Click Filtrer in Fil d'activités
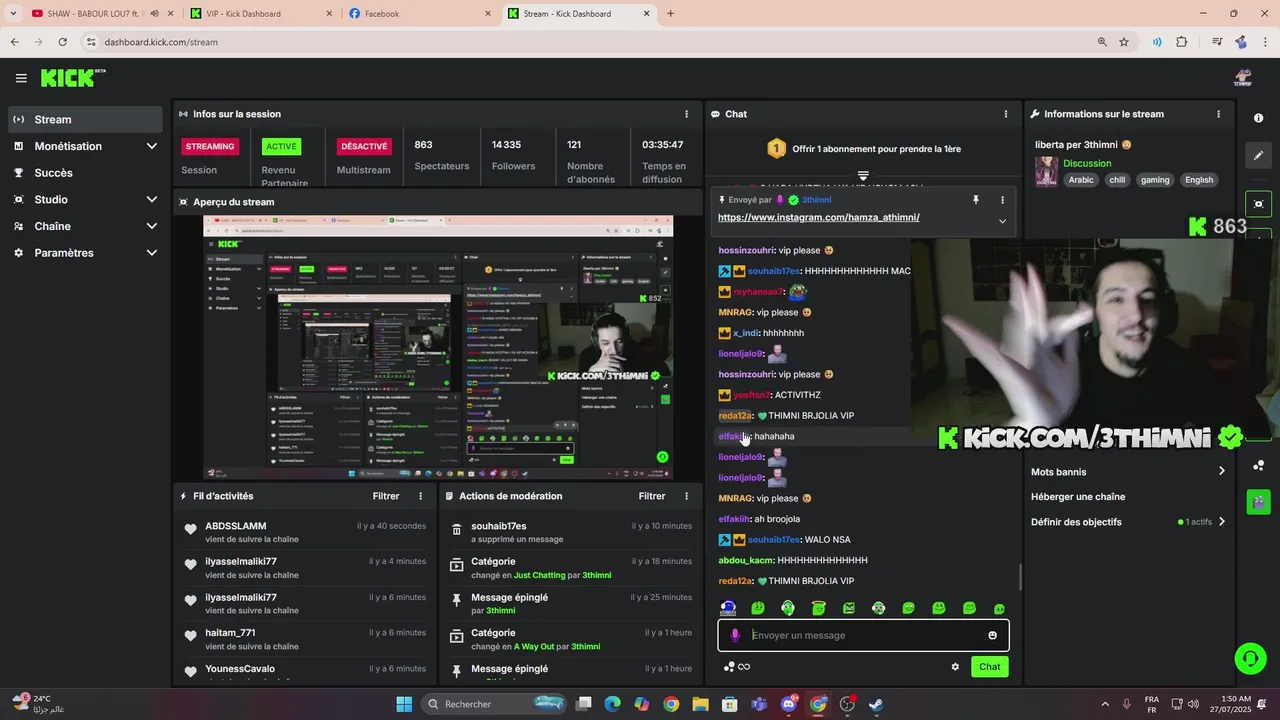 pos(386,496)
